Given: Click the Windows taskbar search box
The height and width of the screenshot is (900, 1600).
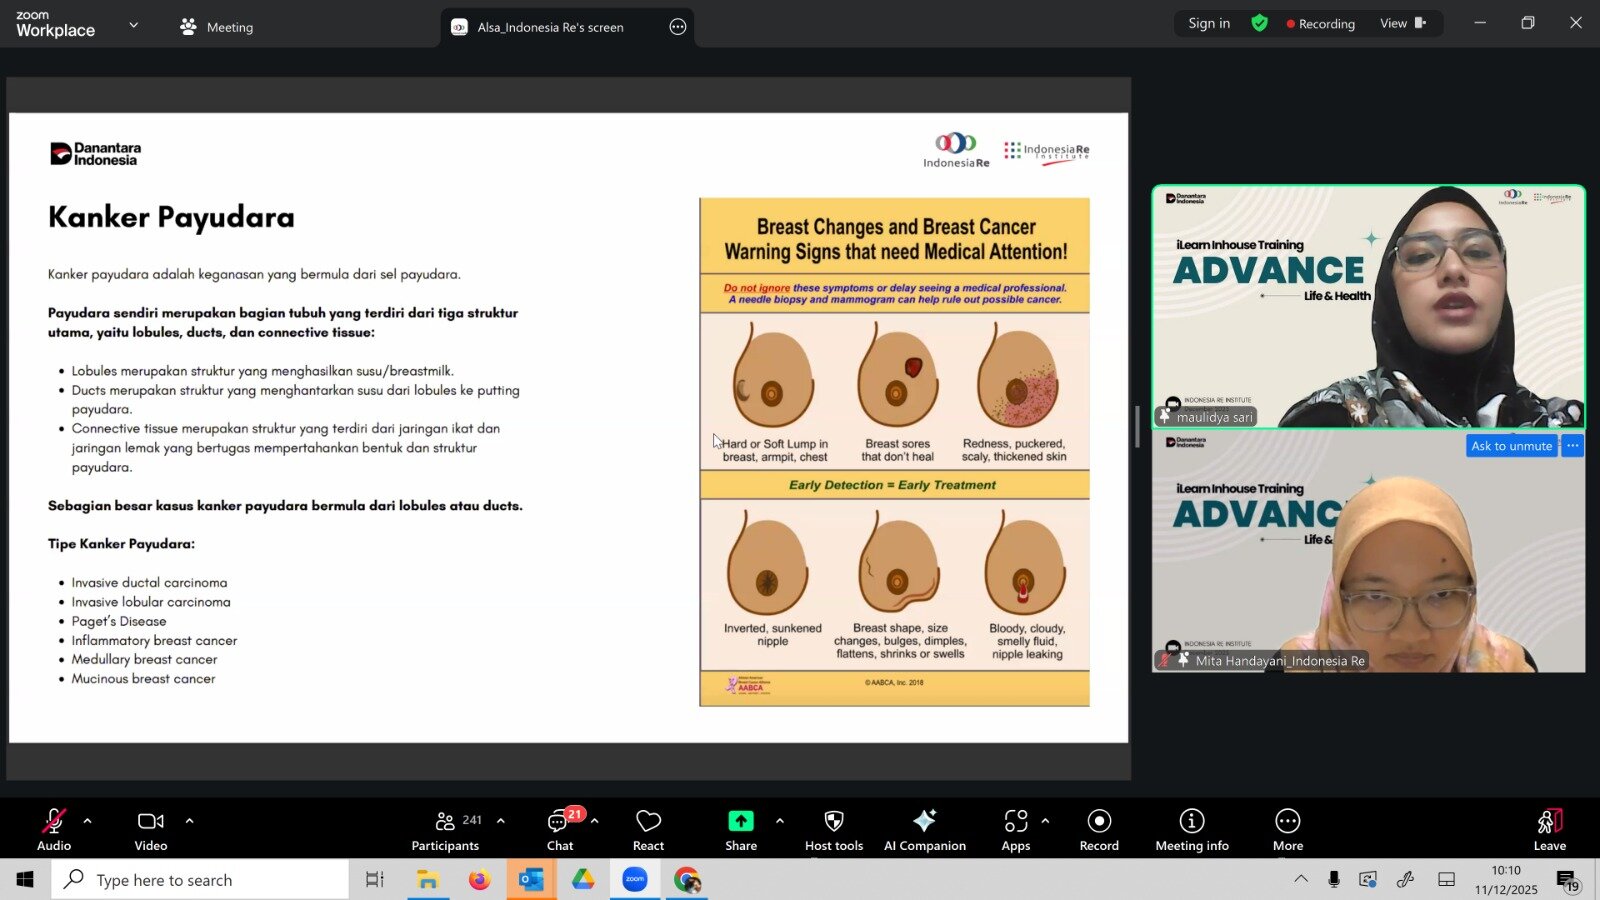Looking at the screenshot, I should coord(200,880).
